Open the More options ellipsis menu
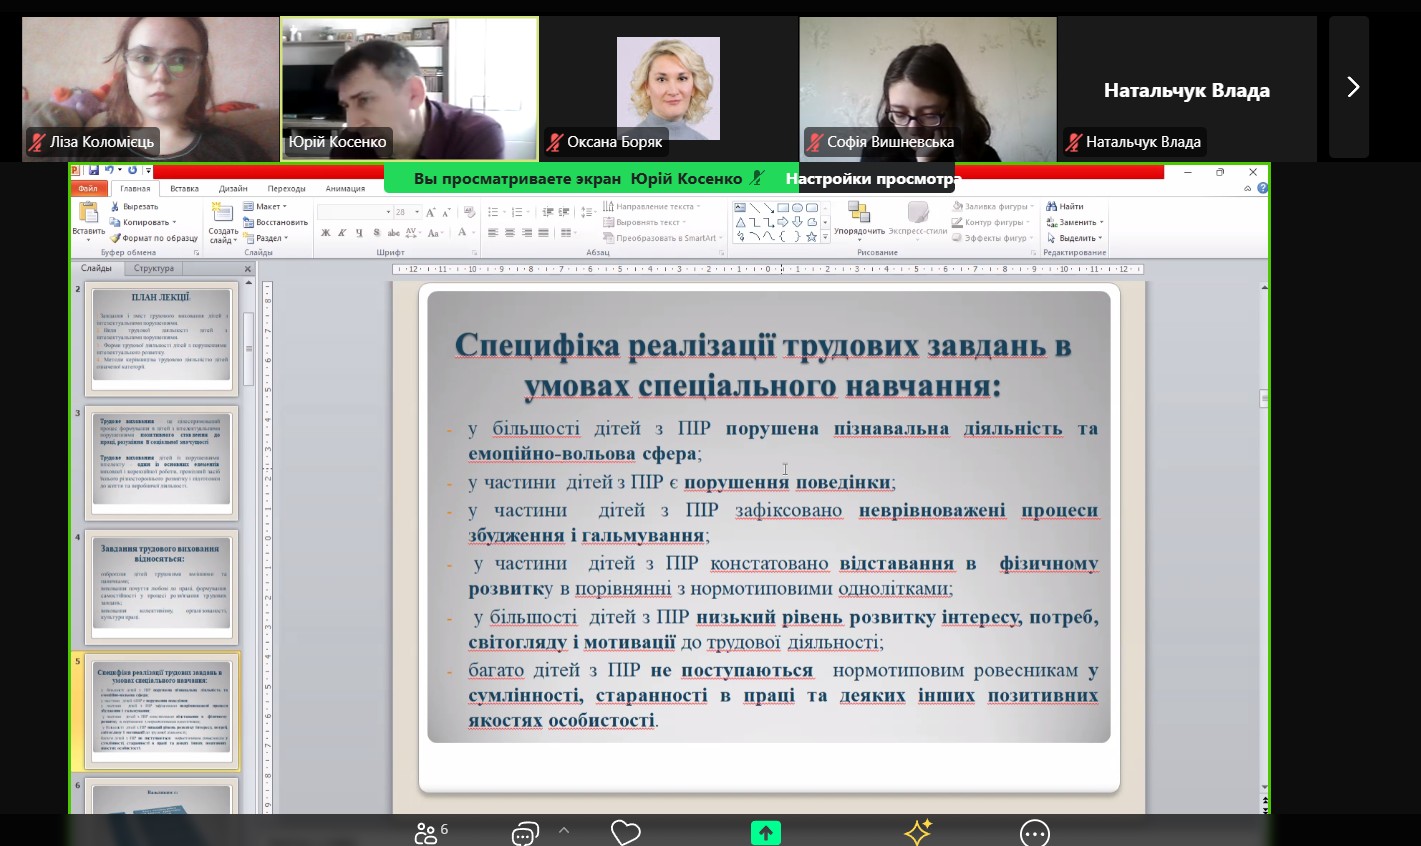 [1034, 832]
